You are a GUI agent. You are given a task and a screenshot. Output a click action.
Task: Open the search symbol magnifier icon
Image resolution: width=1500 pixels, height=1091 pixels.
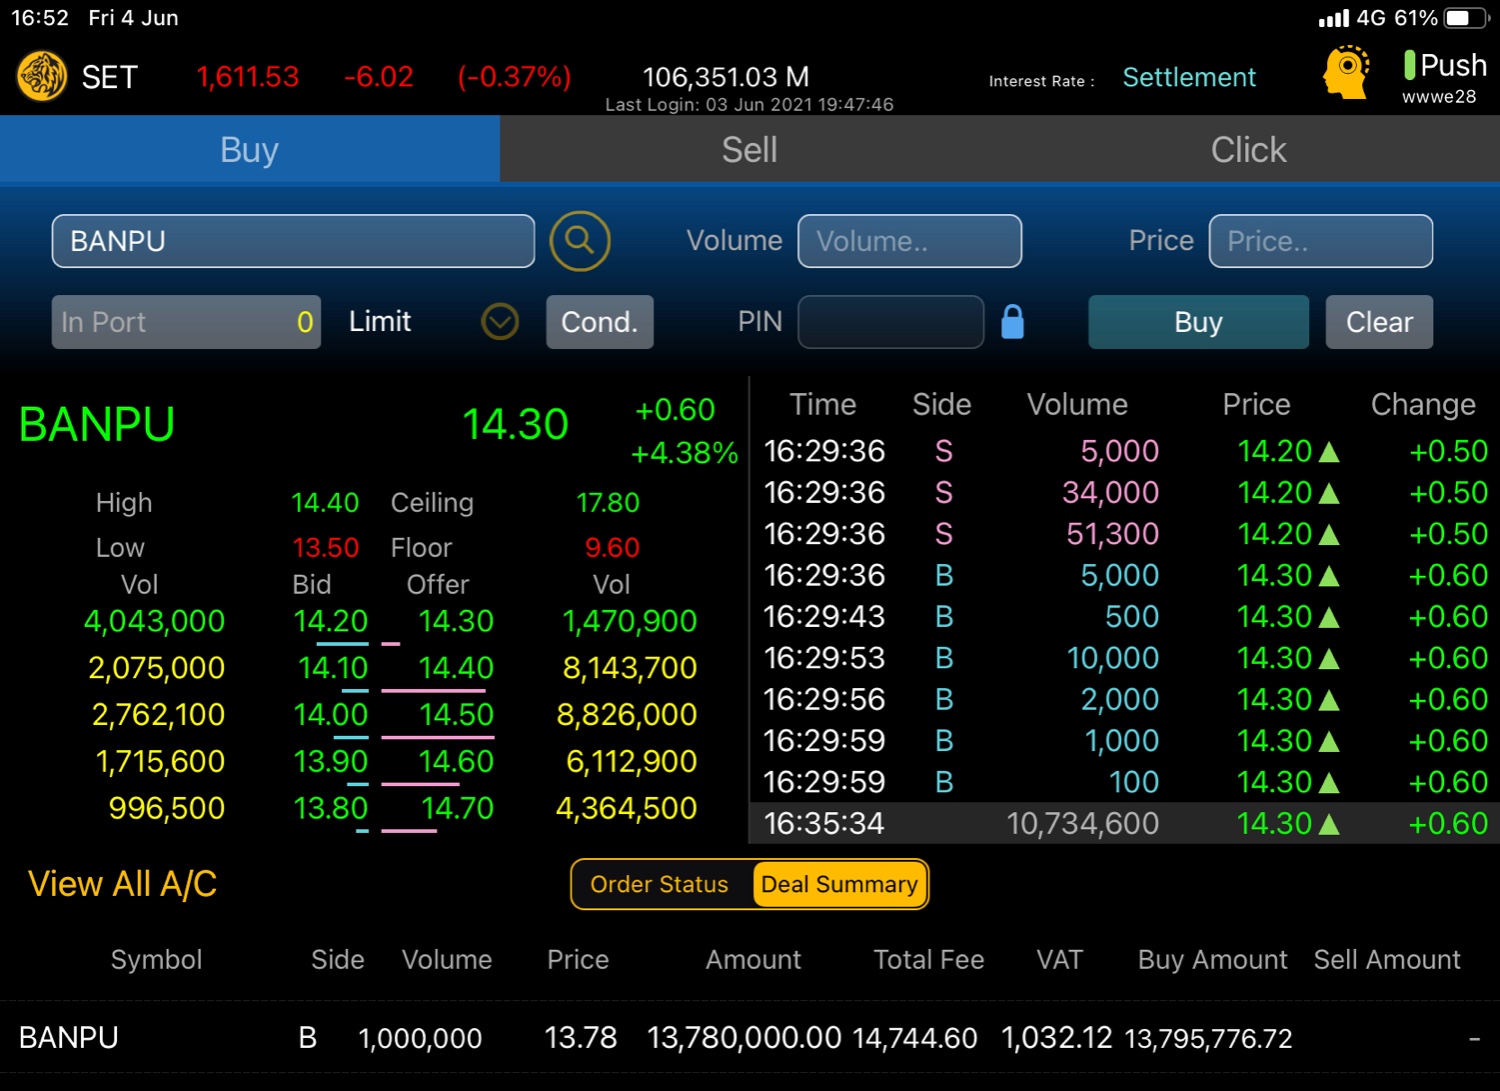580,241
